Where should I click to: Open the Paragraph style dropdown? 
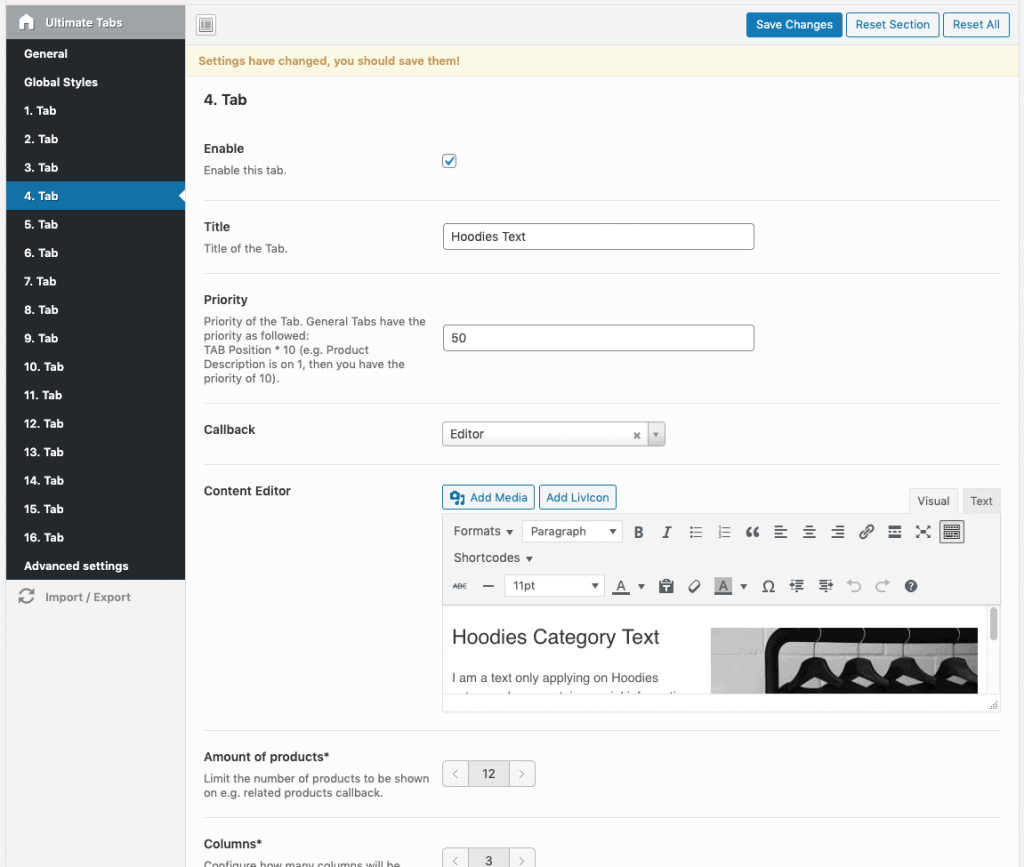pos(573,531)
